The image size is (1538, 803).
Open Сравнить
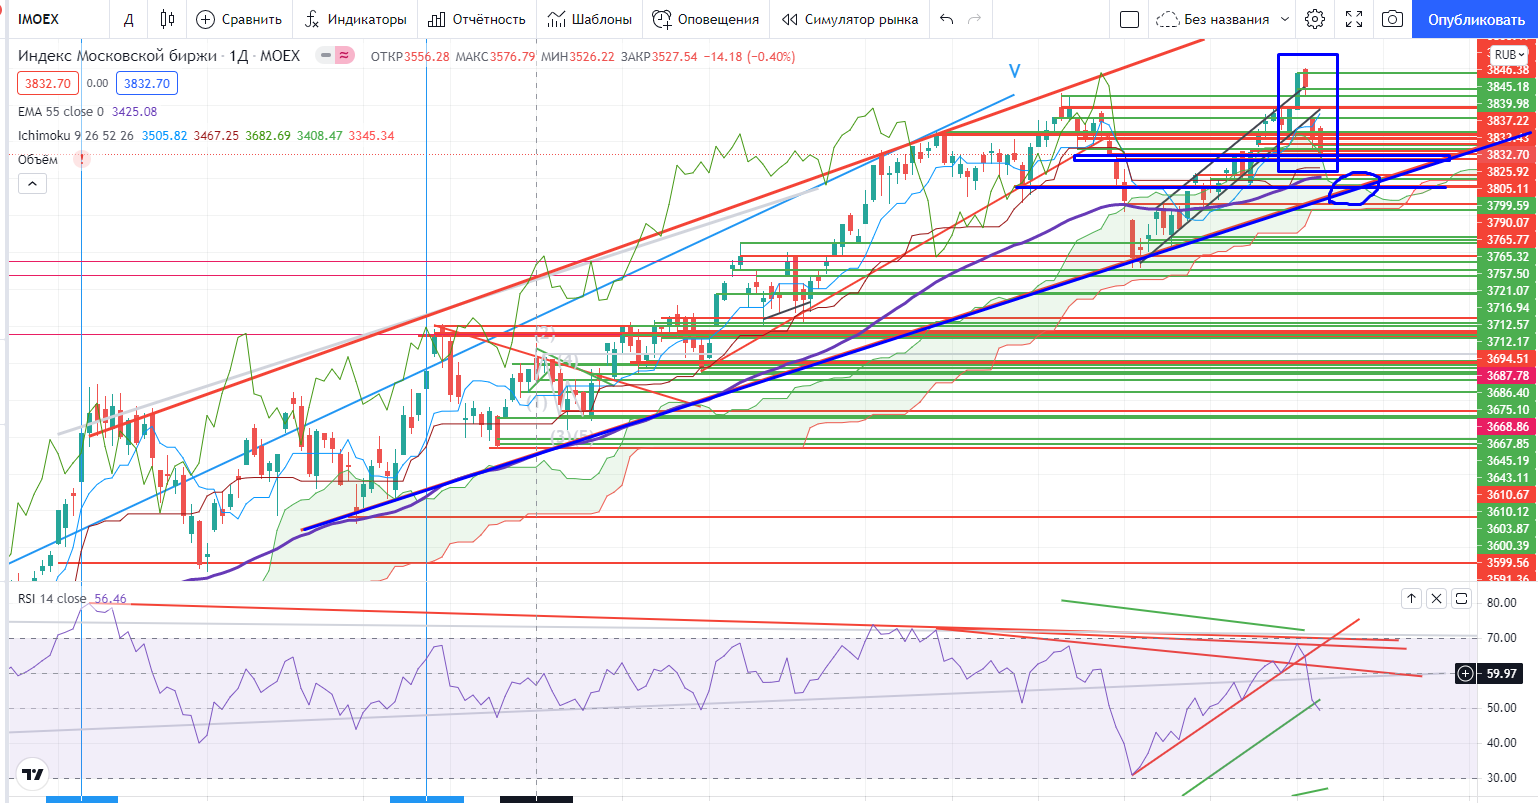click(239, 19)
